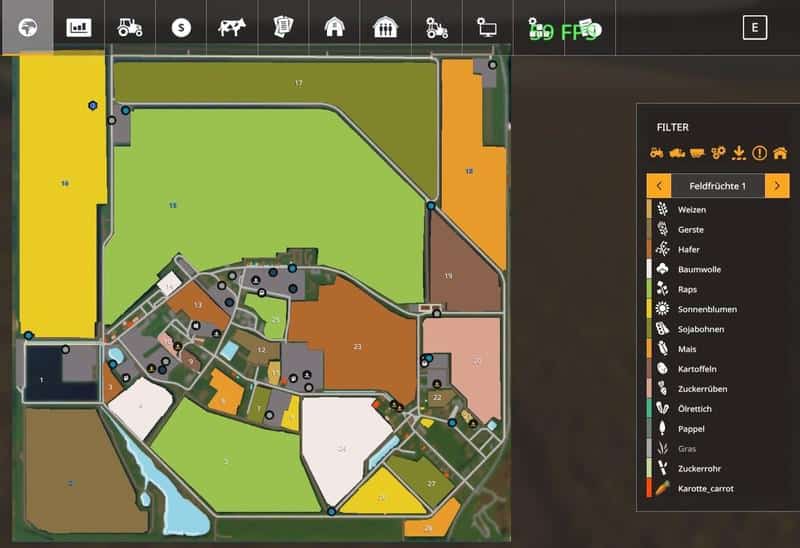Select field 23 on the map
800x548 pixels.
point(357,346)
